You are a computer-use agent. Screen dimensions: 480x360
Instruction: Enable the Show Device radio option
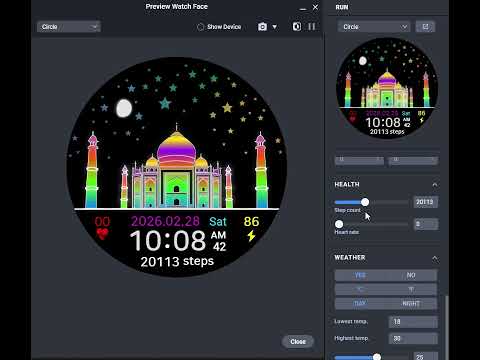(x=200, y=27)
